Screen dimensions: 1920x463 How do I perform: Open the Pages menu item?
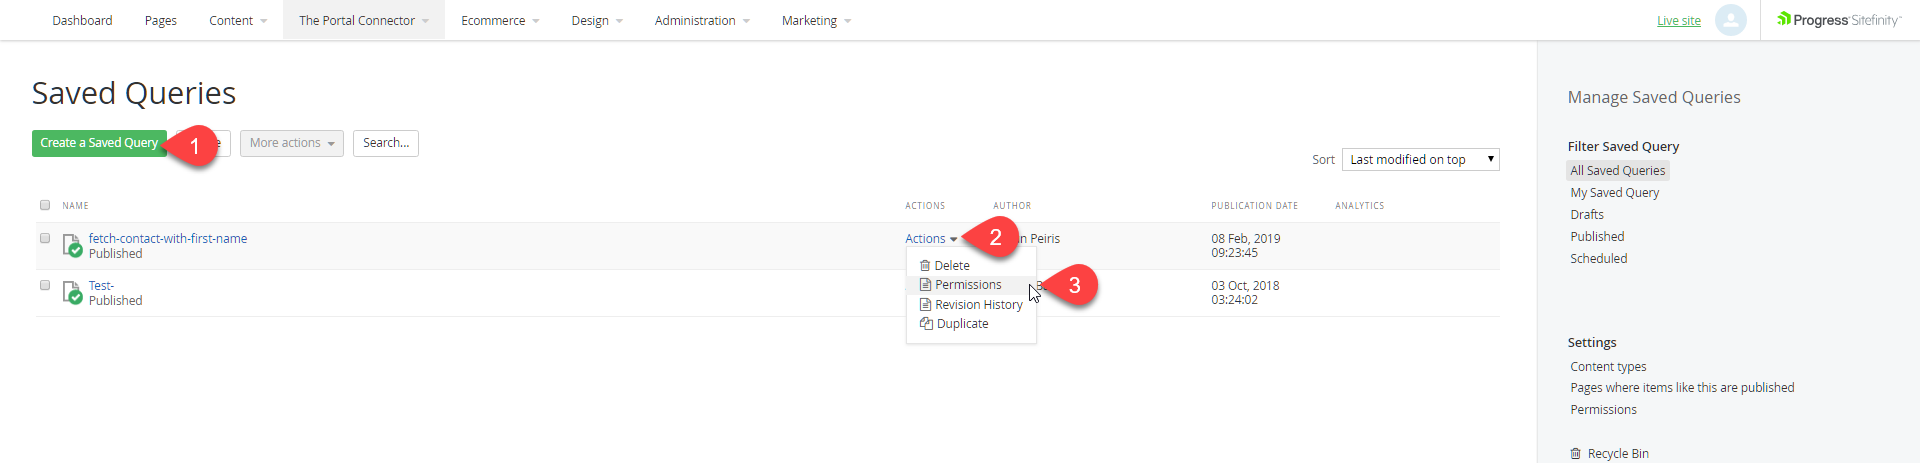[x=161, y=20]
